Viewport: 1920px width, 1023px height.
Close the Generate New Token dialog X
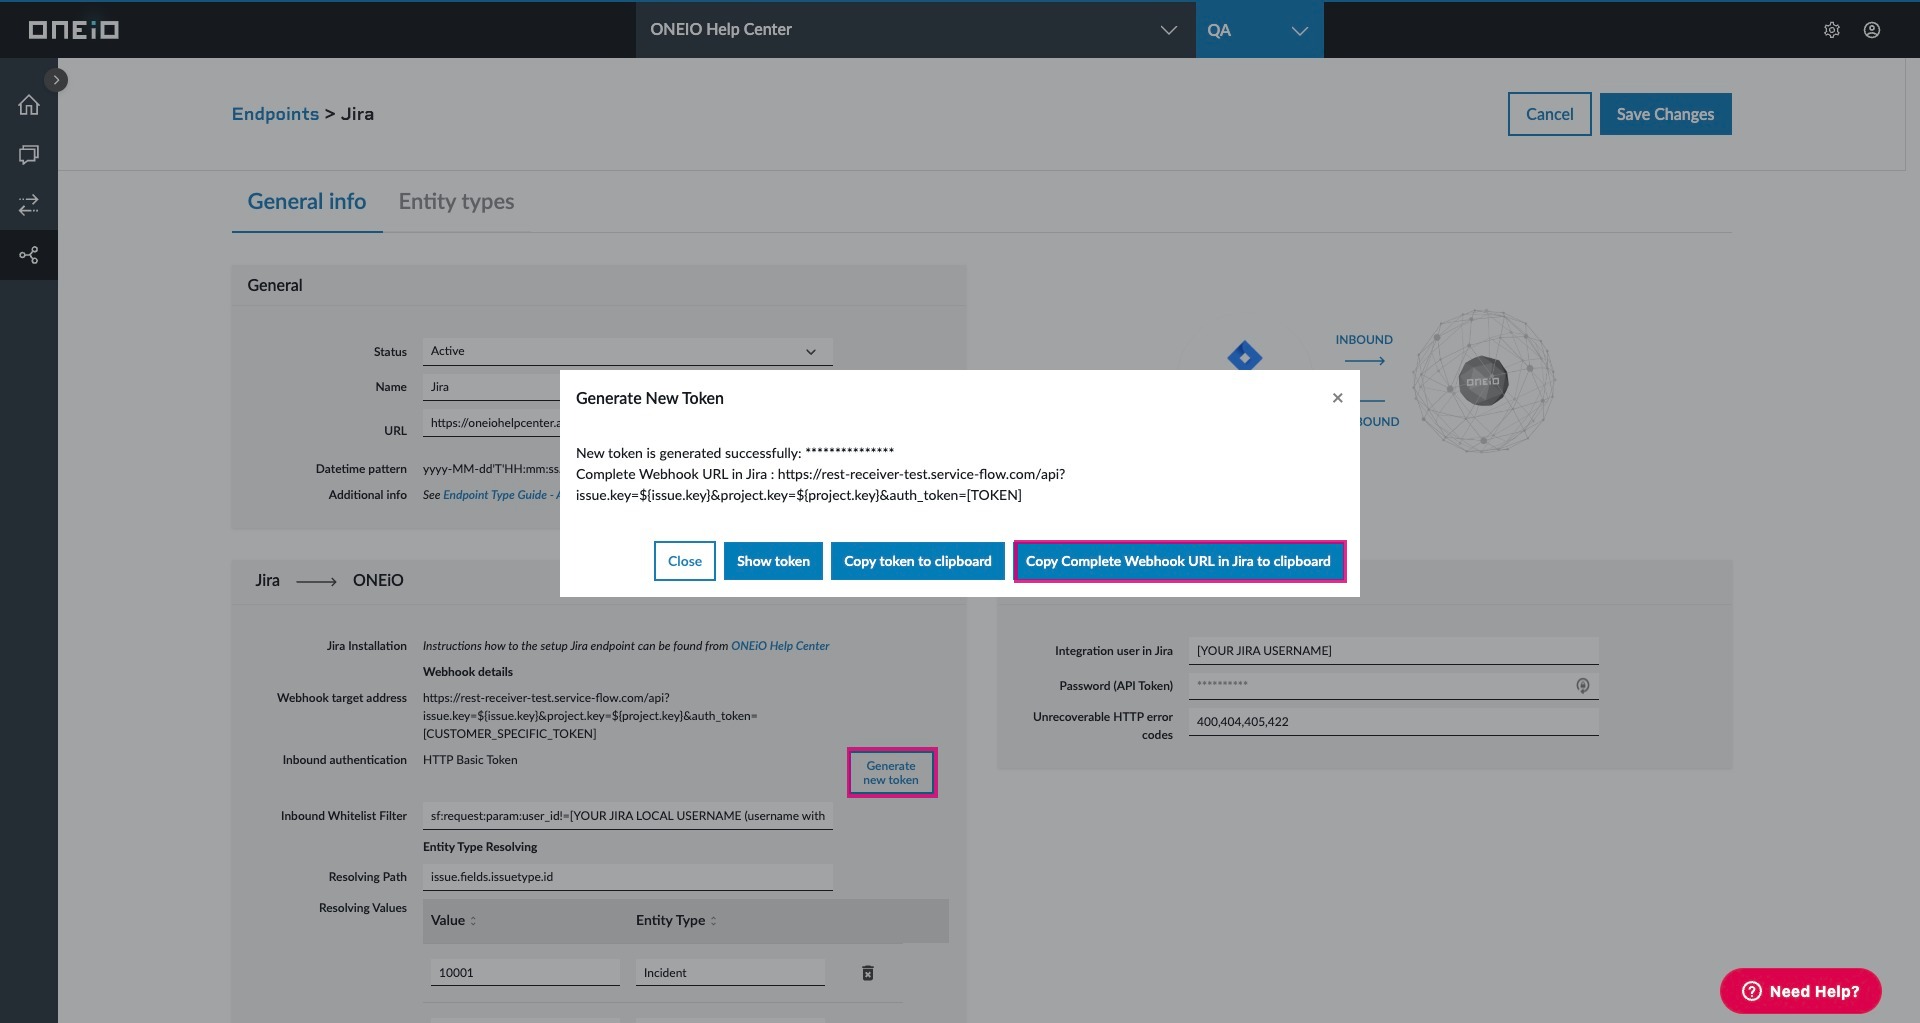tap(1337, 398)
